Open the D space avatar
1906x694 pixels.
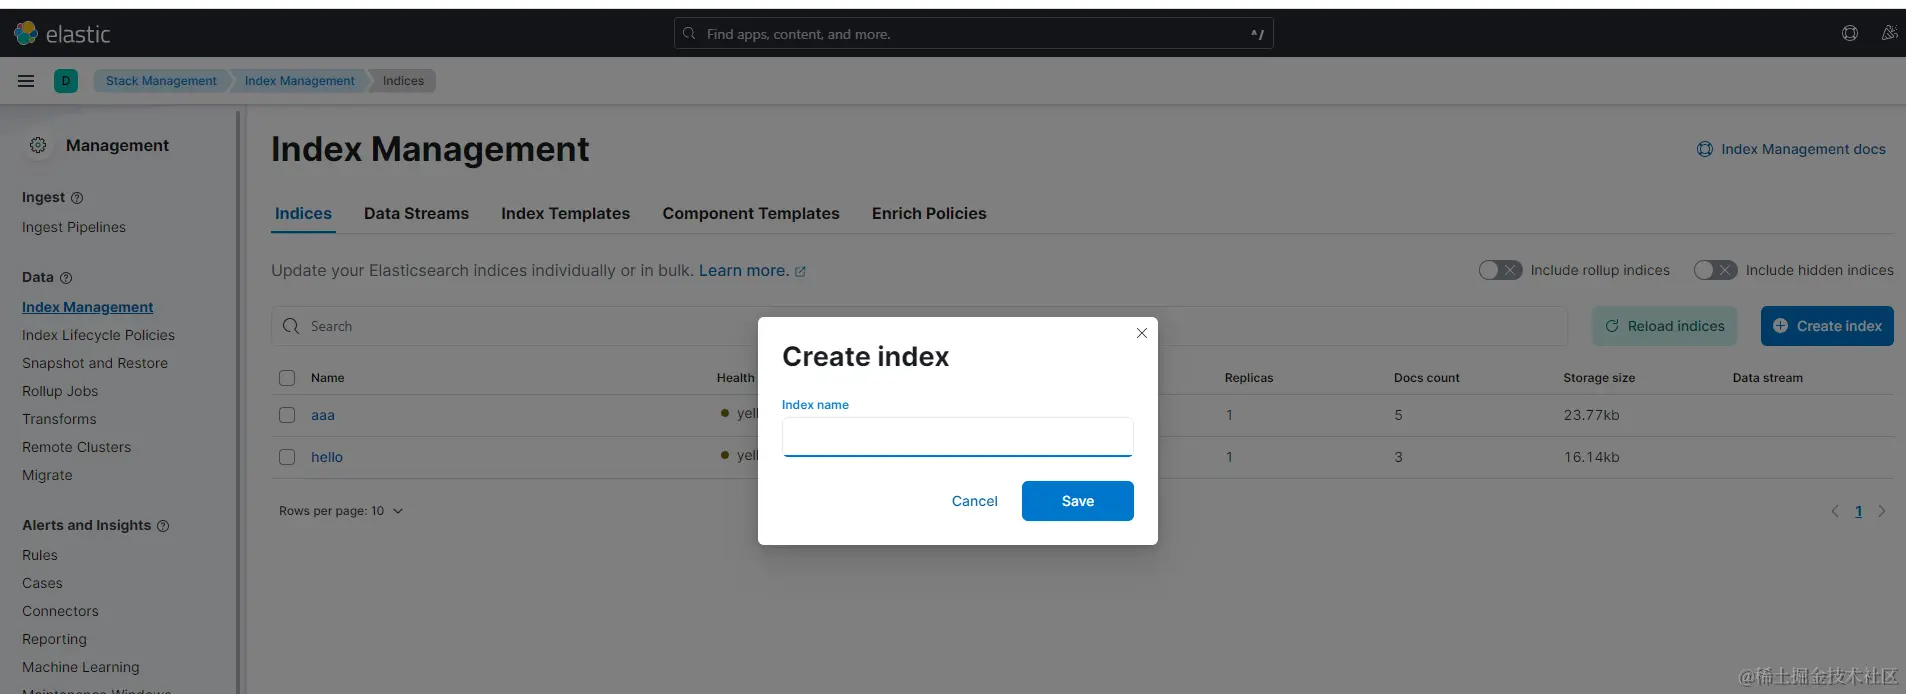[66, 81]
